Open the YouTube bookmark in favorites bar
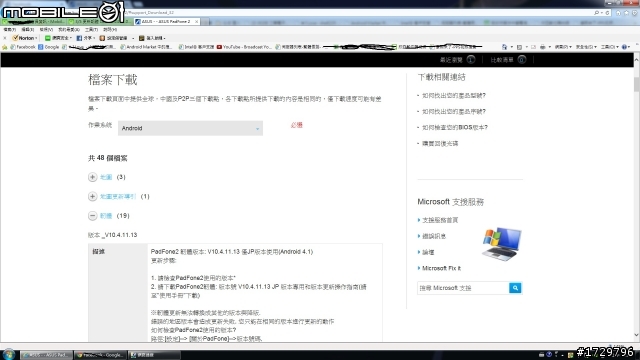The width and height of the screenshot is (640, 360). [x=244, y=47]
